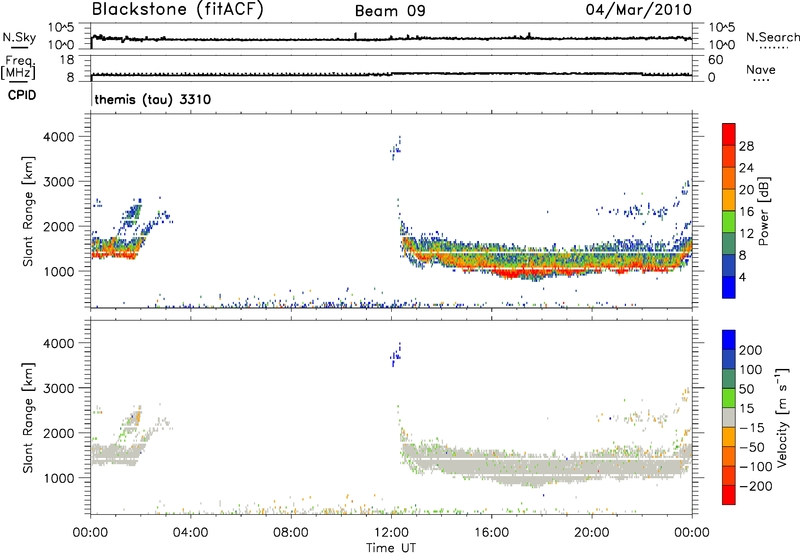
Task: Pick the bright blue bottom Power colorbar segment
Action: coord(729,287)
